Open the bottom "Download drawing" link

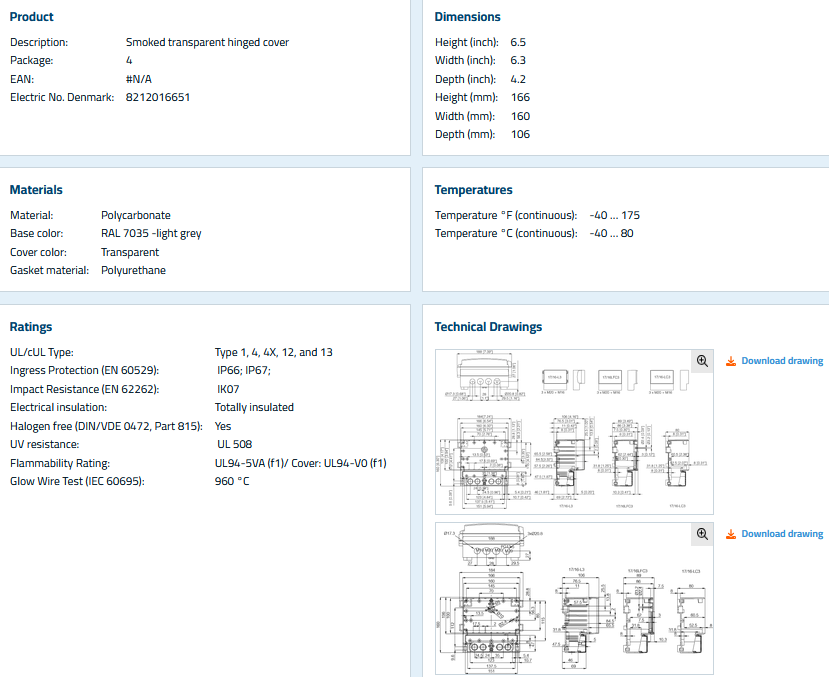781,534
